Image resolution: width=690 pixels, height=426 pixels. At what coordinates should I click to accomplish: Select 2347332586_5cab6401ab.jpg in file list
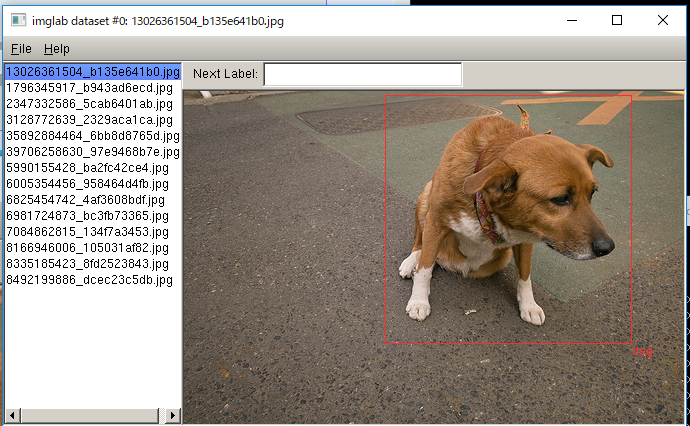[x=93, y=104]
